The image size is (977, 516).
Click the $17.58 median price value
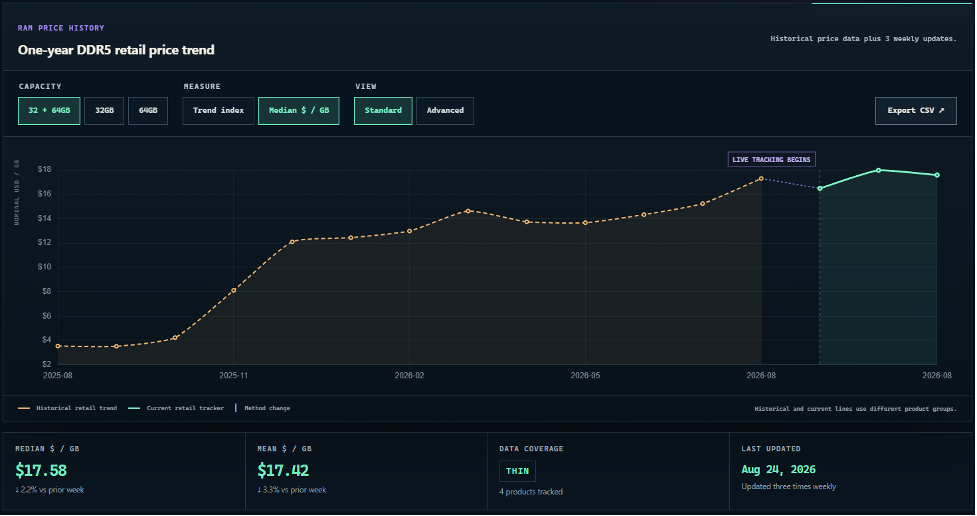click(x=41, y=471)
